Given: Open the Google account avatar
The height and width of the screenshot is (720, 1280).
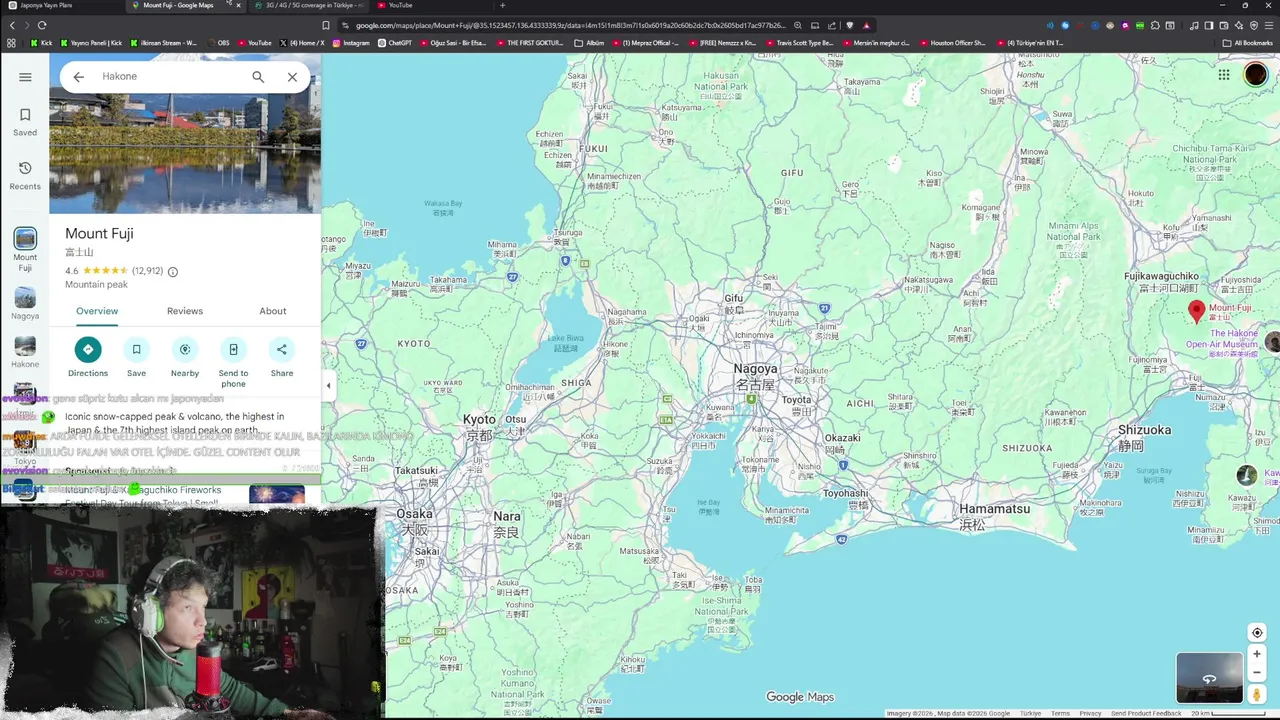Looking at the screenshot, I should 1256,75.
